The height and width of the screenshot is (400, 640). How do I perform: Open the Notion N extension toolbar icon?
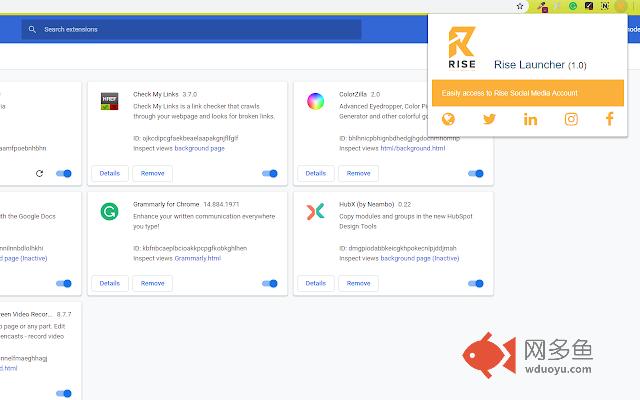tap(605, 6)
